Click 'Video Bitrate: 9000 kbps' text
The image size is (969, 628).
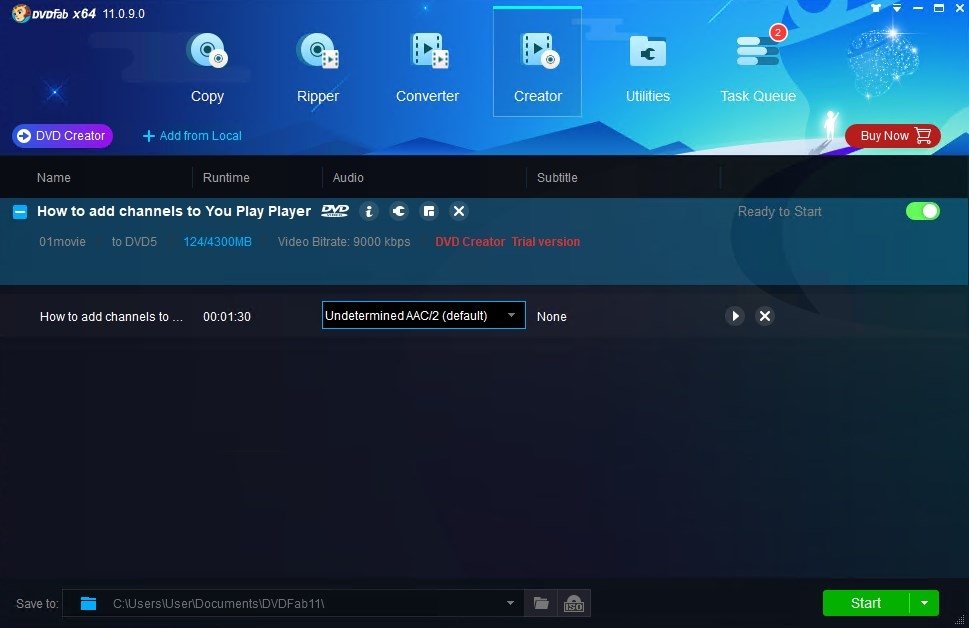(344, 242)
